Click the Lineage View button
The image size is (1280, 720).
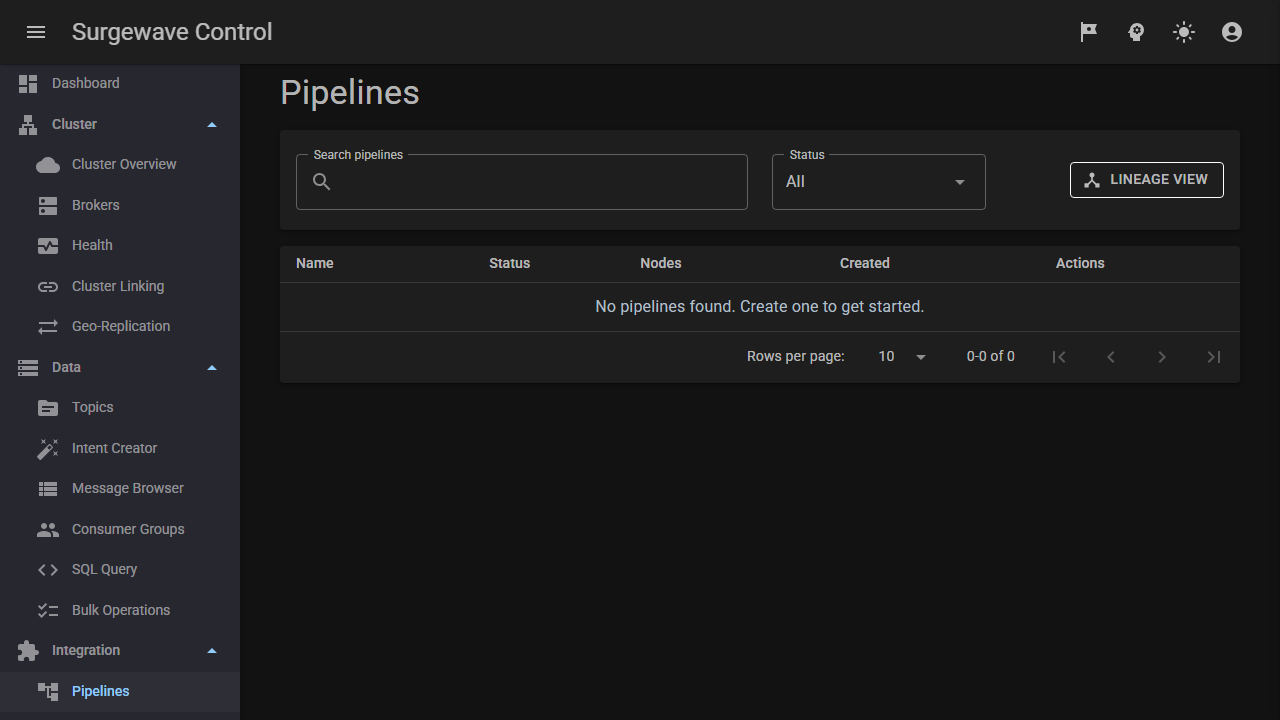coord(1147,180)
